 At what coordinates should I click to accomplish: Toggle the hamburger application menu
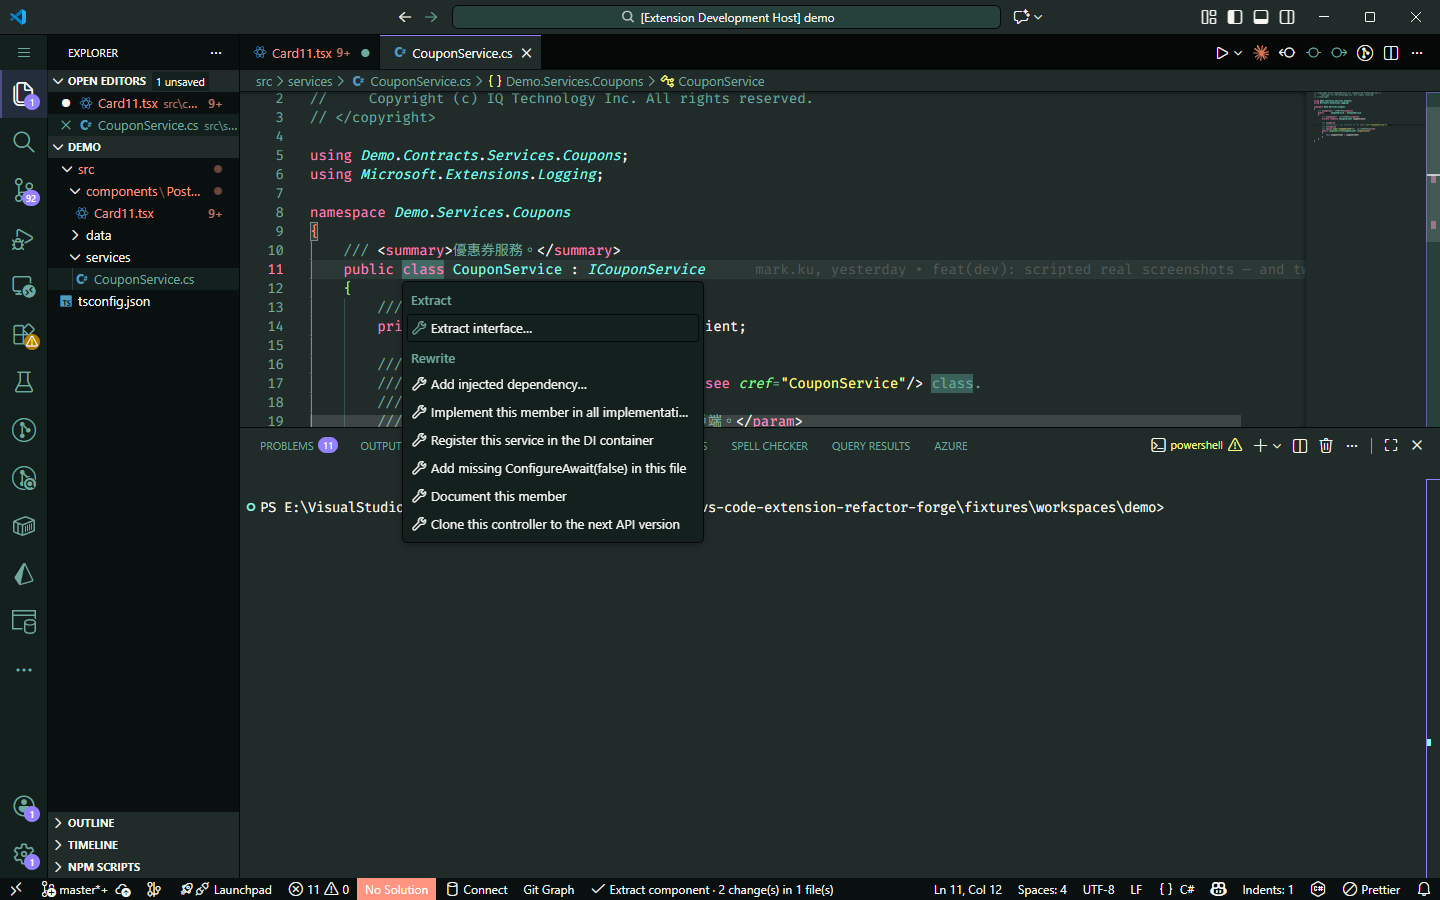[x=24, y=53]
